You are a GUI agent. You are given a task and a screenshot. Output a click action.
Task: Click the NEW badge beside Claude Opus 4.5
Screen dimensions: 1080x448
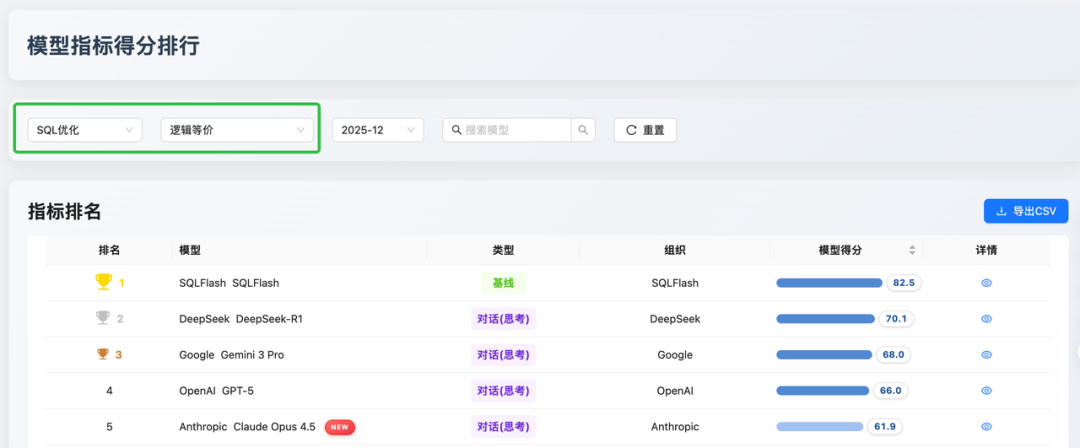340,427
